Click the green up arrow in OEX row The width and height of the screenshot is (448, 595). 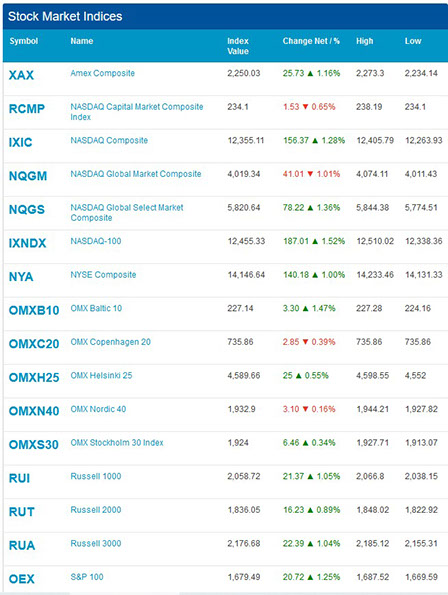310,577
